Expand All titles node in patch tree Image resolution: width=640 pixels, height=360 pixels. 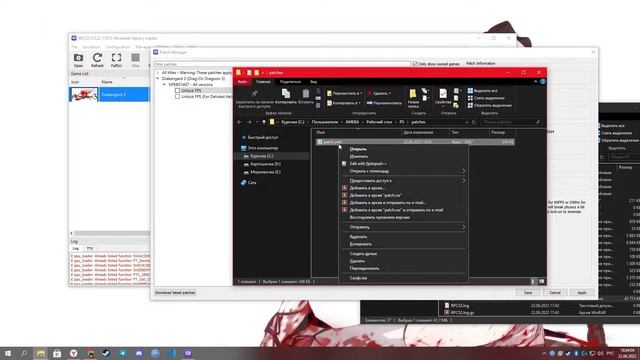[158, 72]
